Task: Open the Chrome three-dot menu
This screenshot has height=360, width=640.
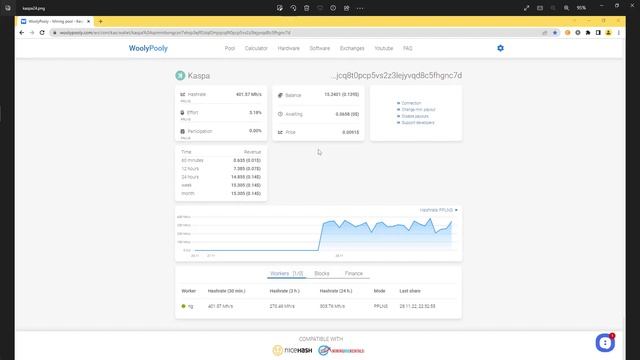Action: point(619,33)
